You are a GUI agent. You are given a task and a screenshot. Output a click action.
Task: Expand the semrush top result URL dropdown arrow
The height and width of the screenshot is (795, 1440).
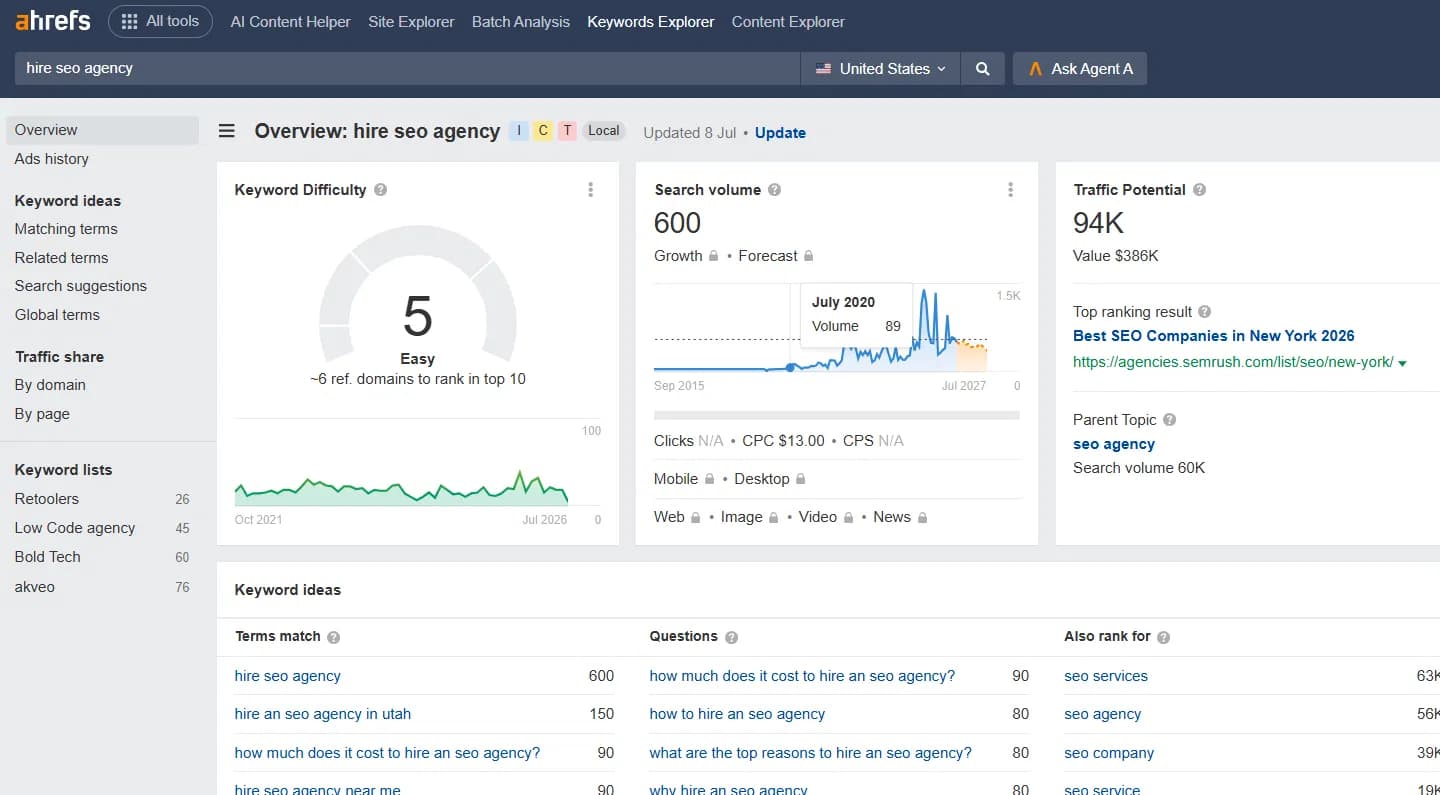[x=1402, y=363]
